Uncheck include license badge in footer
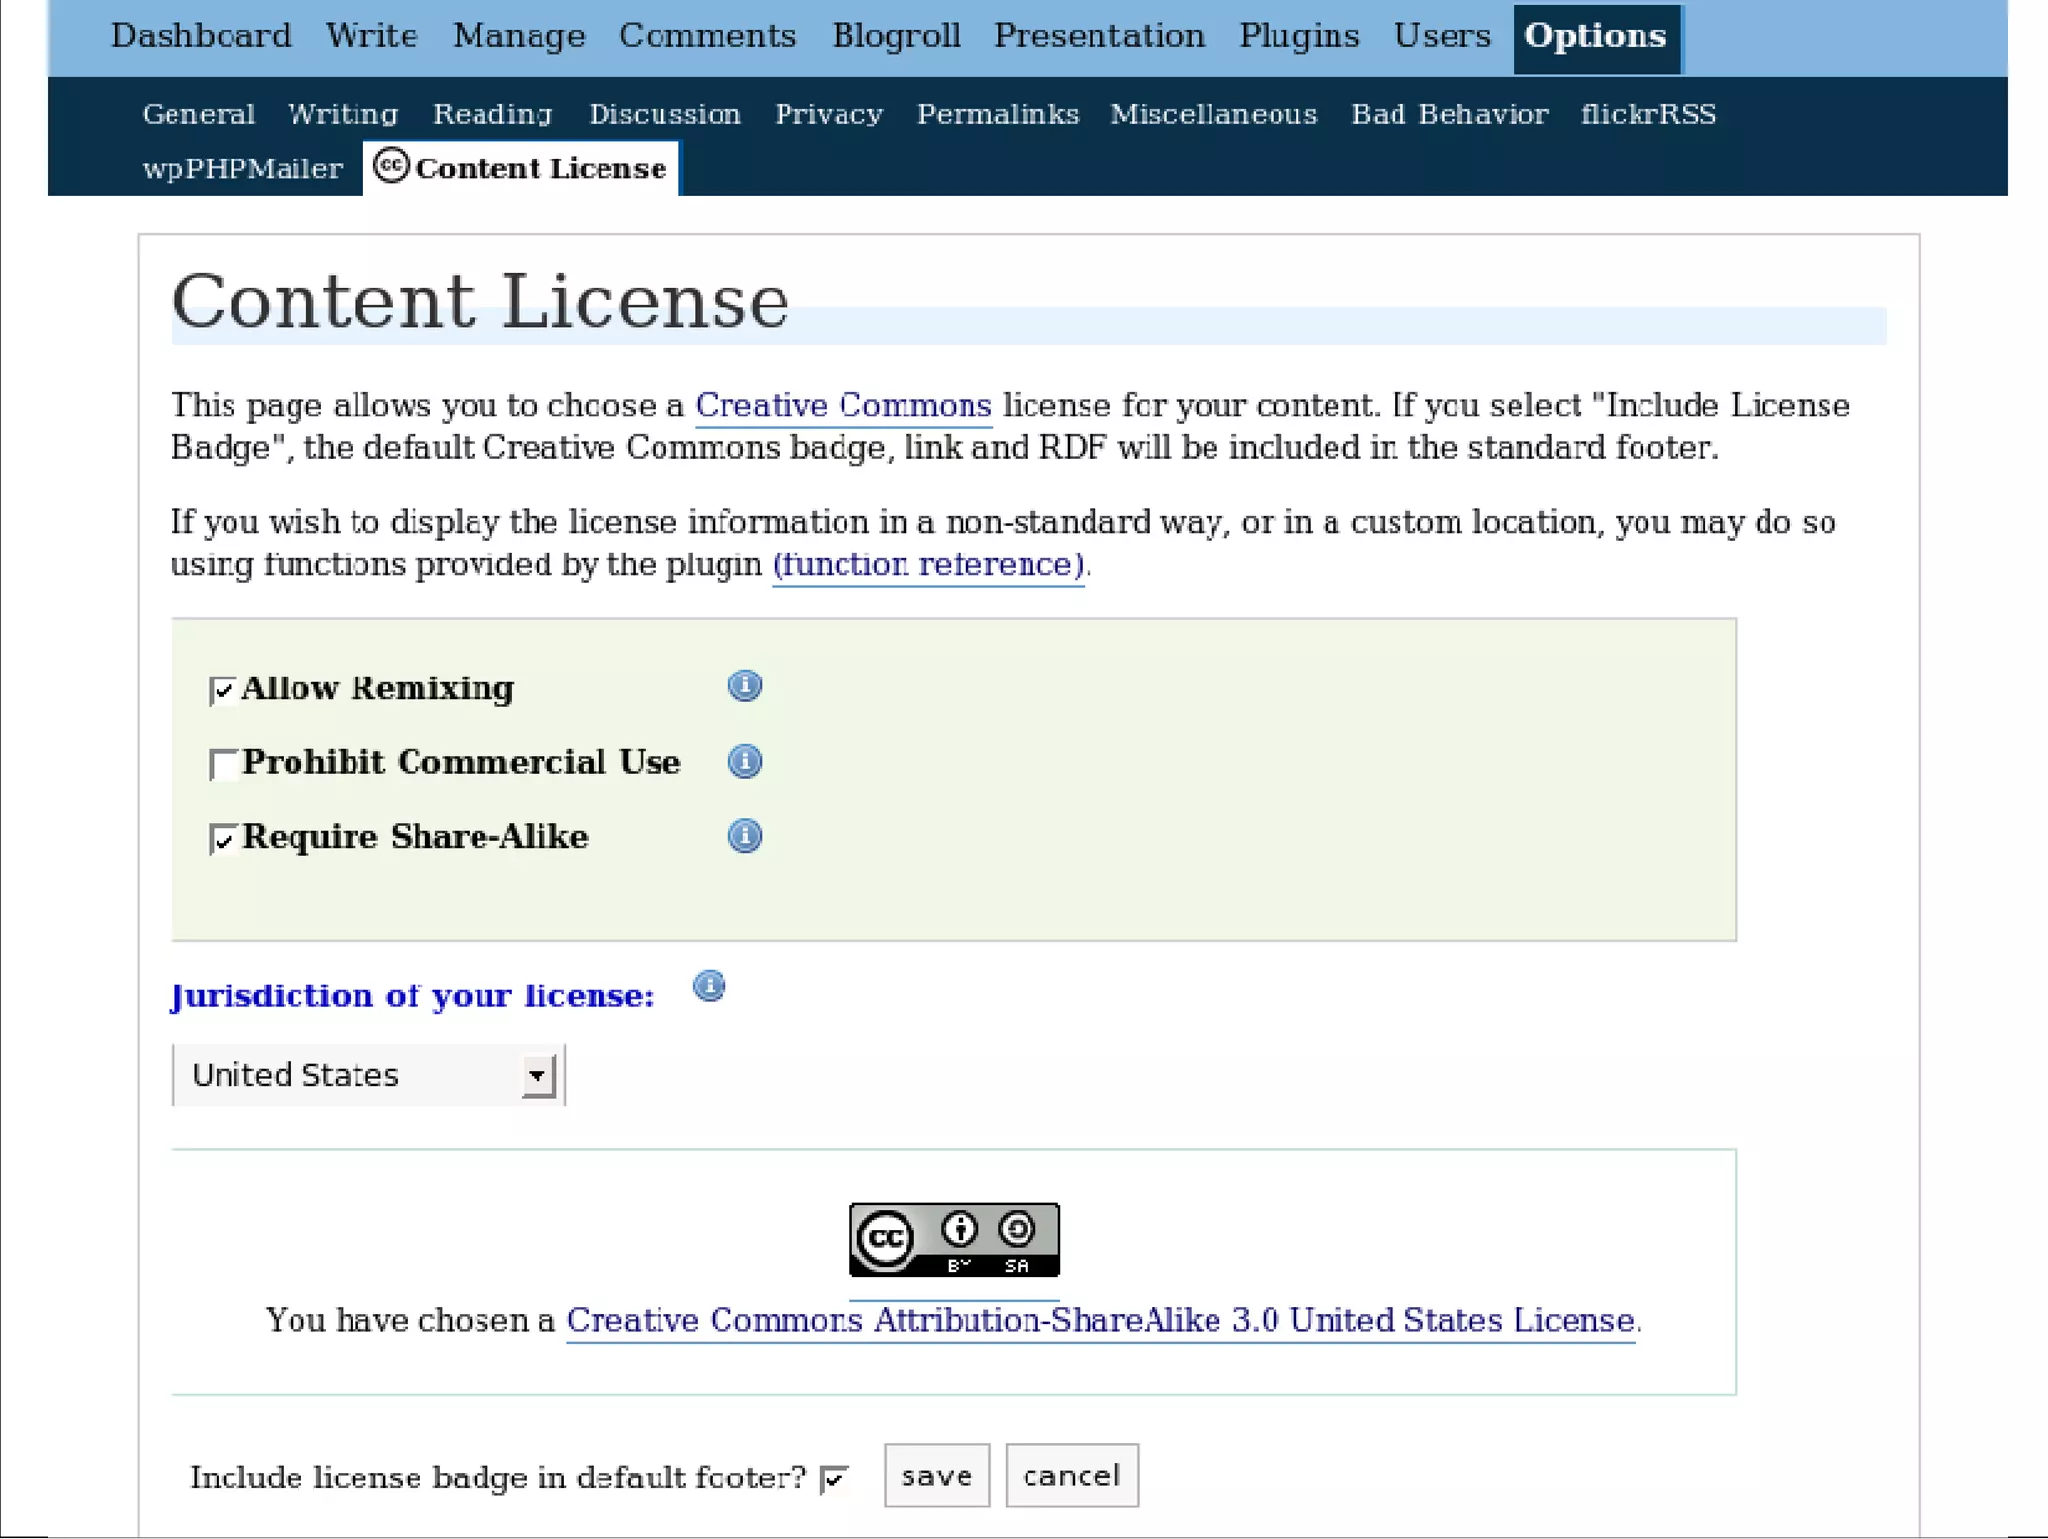Image resolution: width=2048 pixels, height=1539 pixels. click(833, 1478)
